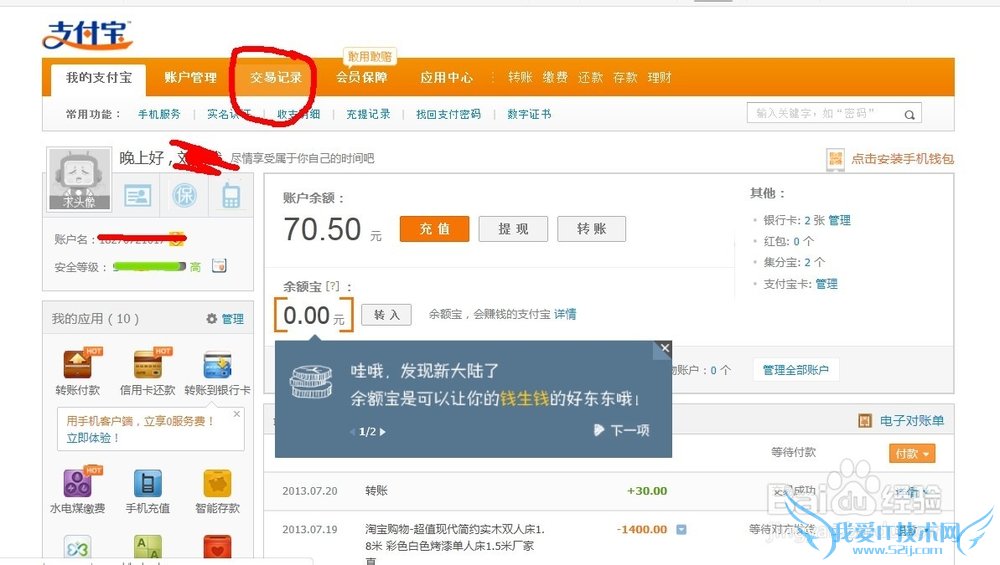Click the 立即体验 link in the tip
Viewport: 1000px width, 565px height.
point(93,438)
